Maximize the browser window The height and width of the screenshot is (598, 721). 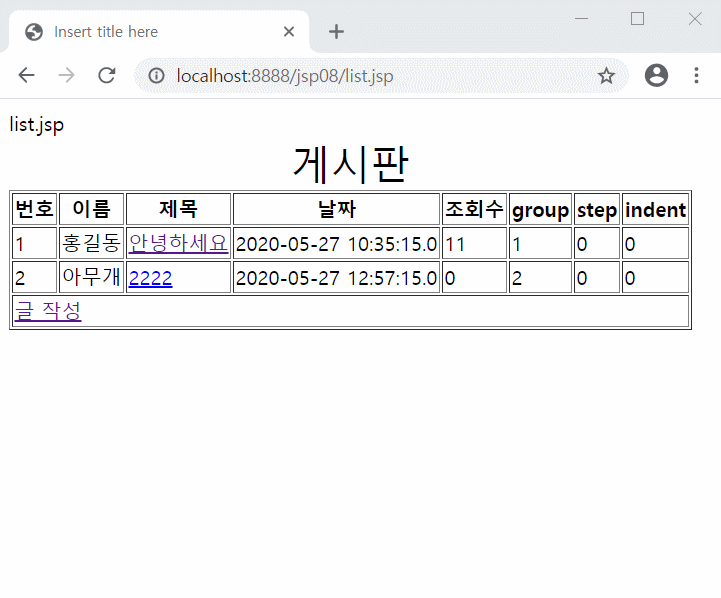(637, 19)
